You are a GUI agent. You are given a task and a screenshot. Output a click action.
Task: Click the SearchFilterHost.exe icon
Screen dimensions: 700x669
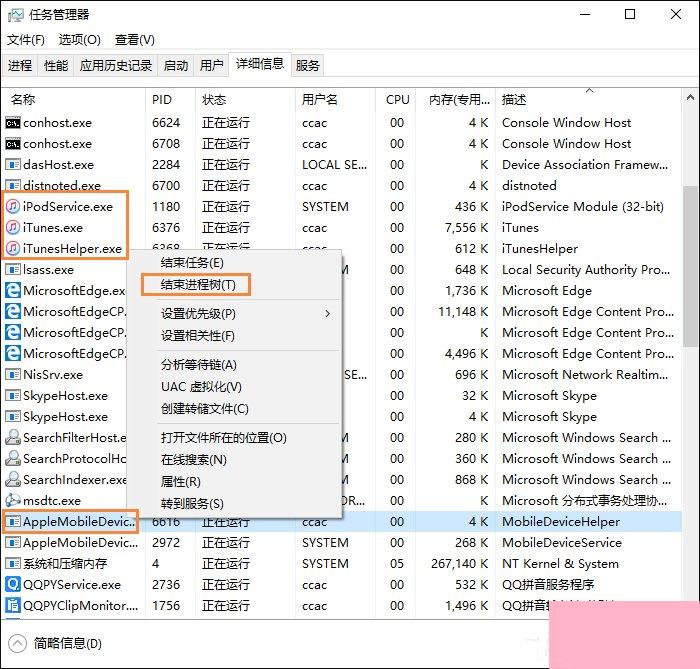[12, 437]
